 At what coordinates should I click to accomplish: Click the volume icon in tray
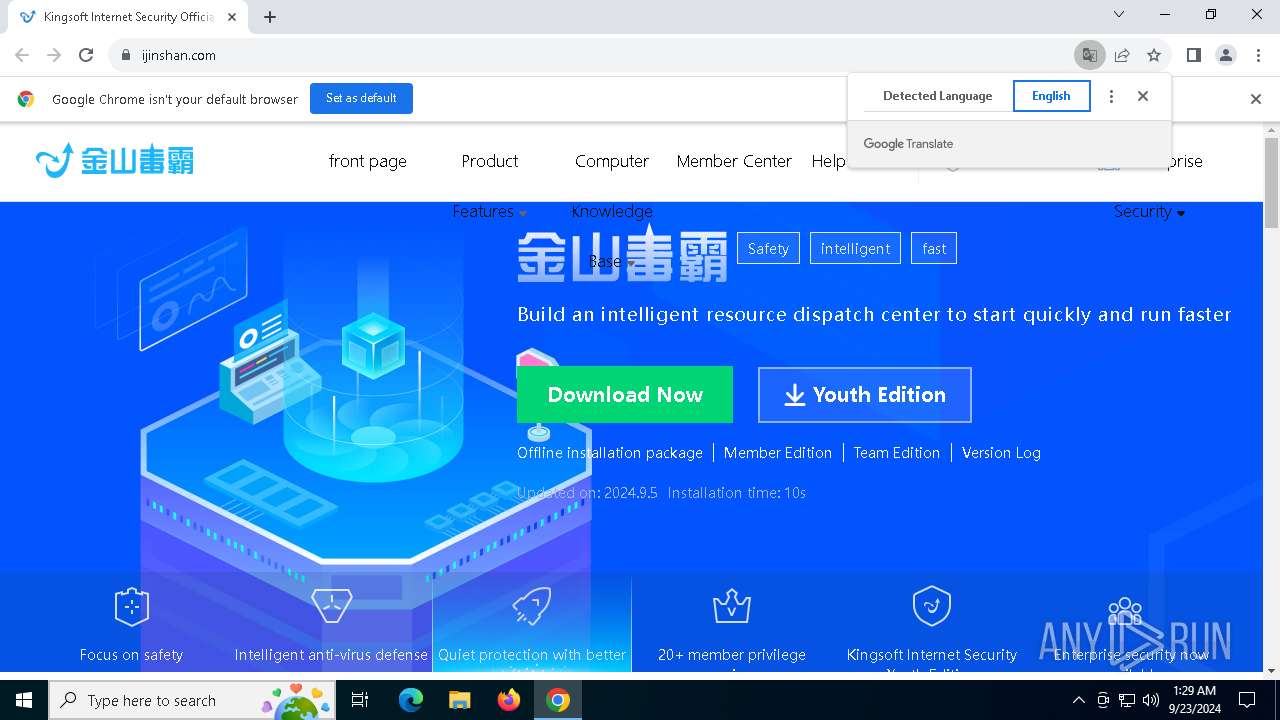[x=1151, y=700]
